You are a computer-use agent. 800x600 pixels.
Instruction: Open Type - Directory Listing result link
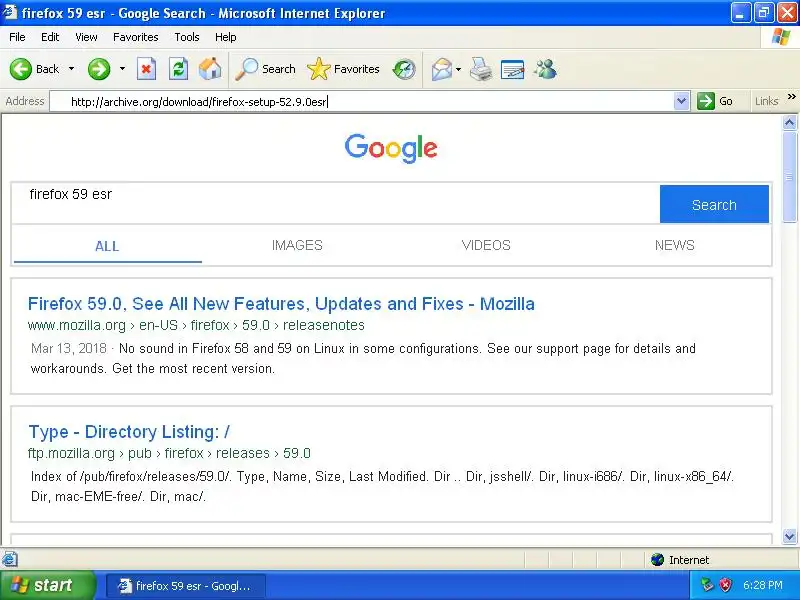point(129,432)
